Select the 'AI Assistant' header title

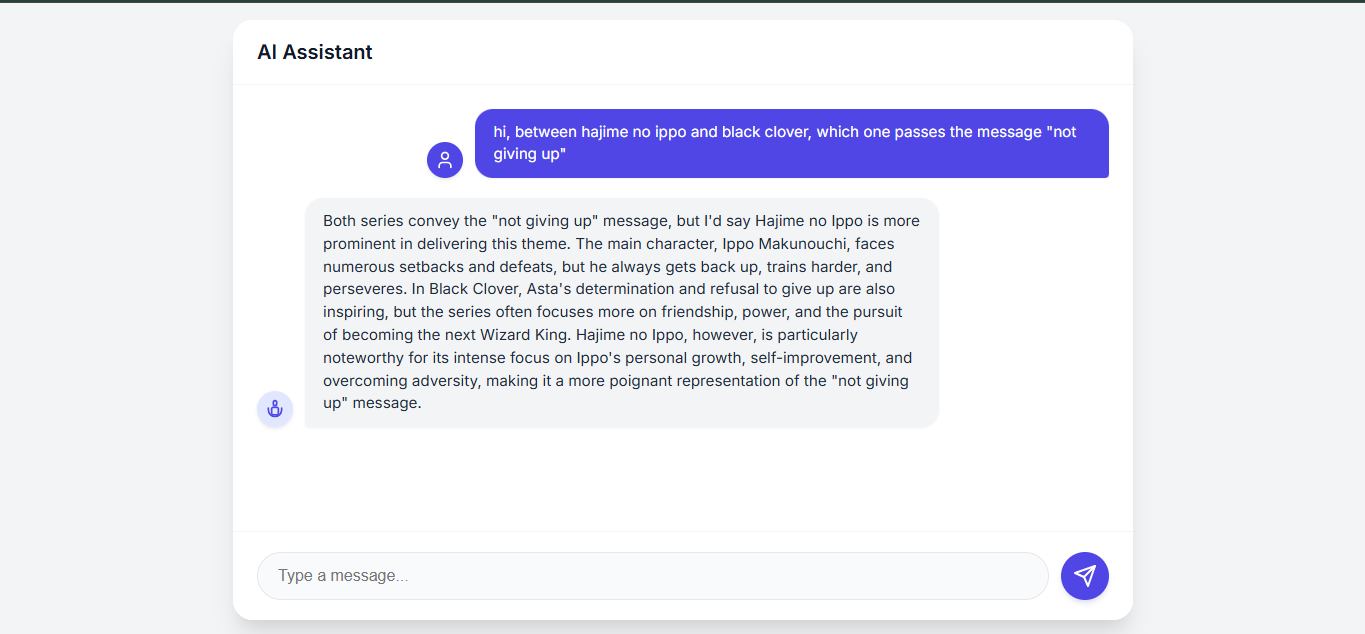314,51
